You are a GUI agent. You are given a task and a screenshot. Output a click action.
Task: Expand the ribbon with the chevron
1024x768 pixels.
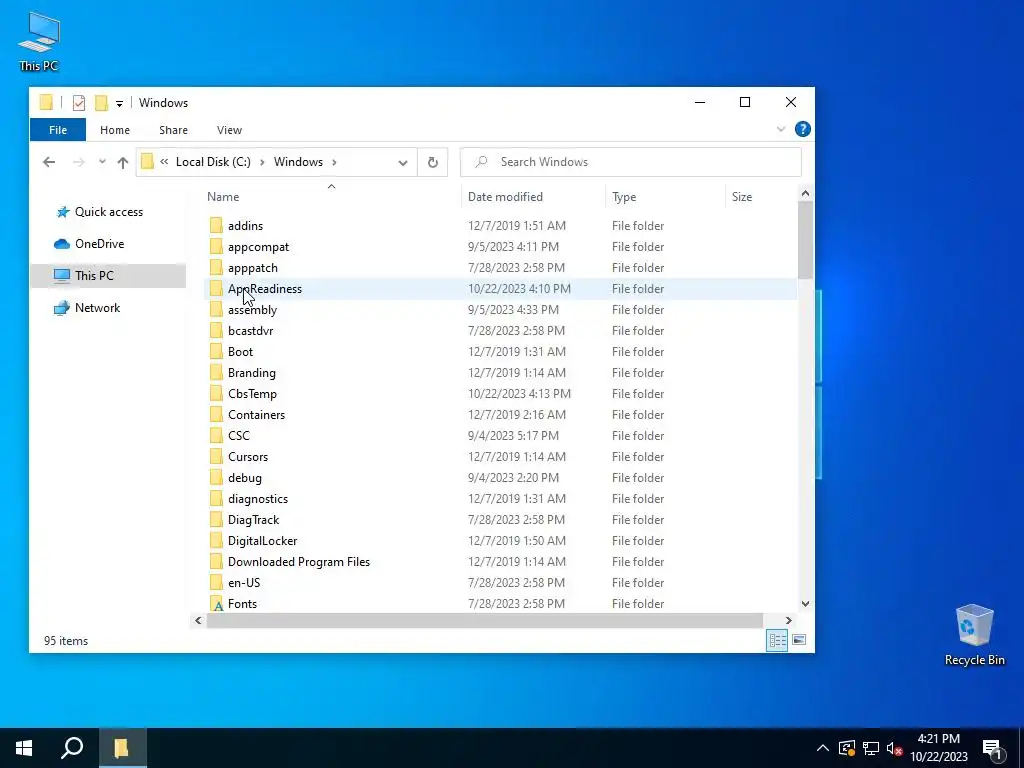click(x=780, y=129)
